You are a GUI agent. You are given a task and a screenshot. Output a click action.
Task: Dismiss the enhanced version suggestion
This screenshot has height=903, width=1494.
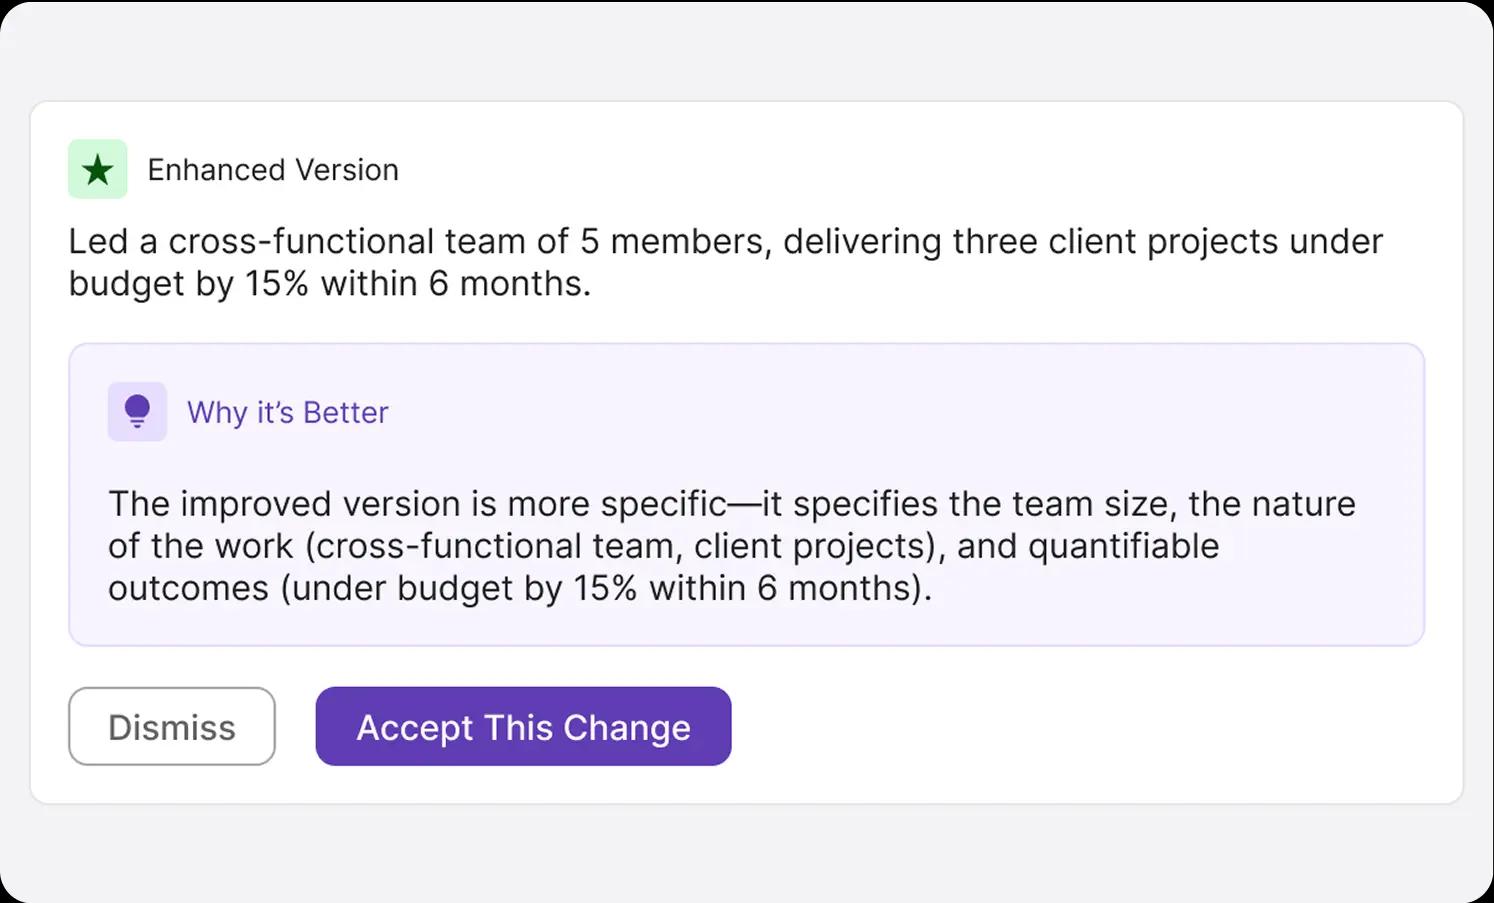[171, 726]
